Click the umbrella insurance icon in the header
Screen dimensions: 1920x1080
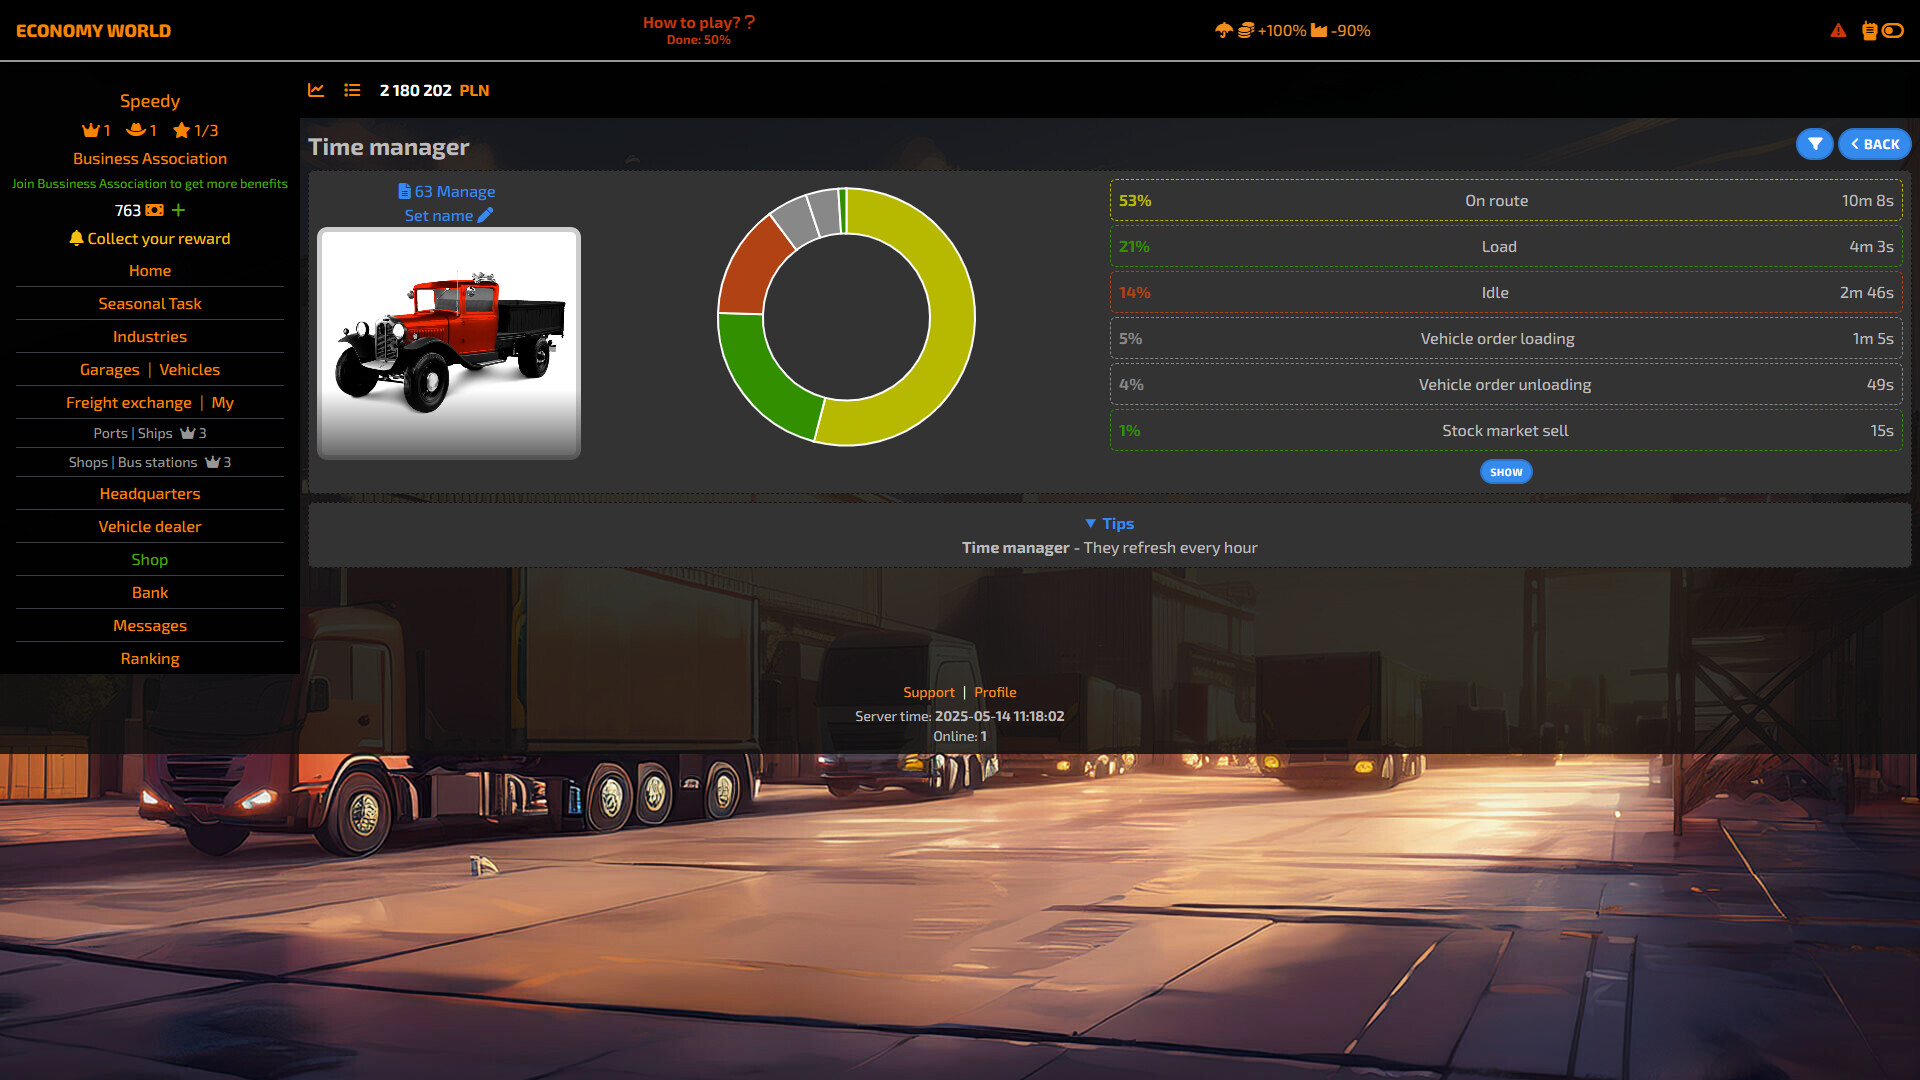click(x=1226, y=31)
